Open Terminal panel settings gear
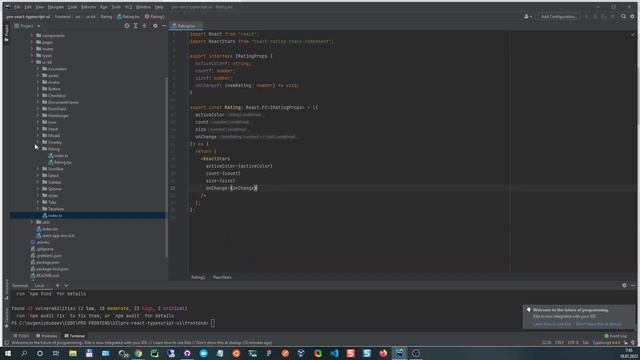The width and height of the screenshot is (640, 360). coord(624,285)
